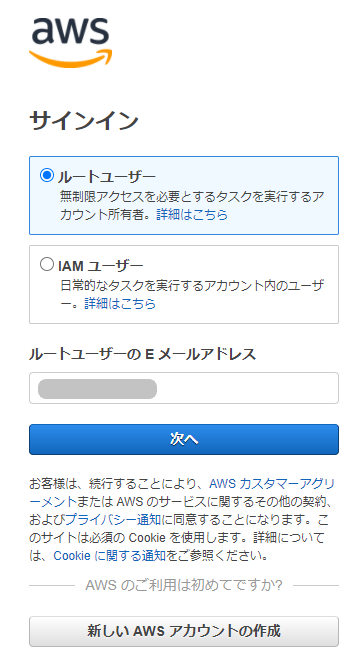364x671 pixels.
Task: Select the IAM ユーザー radio button
Action: pos(47,264)
